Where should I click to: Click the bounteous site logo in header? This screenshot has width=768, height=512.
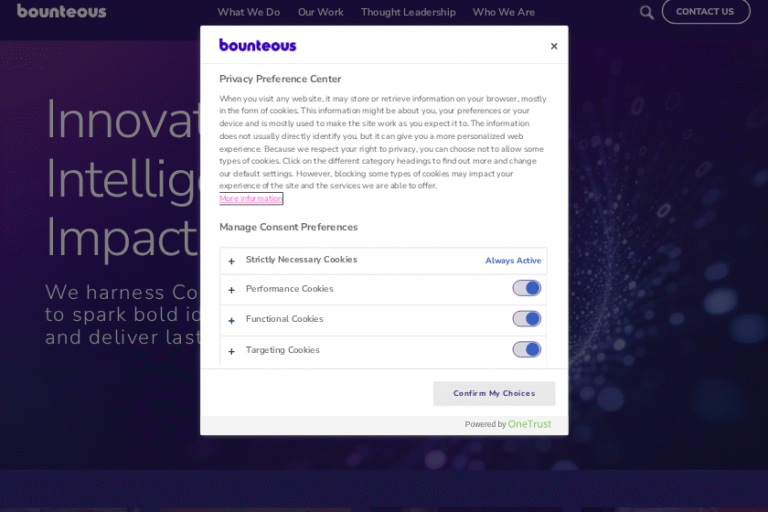point(61,12)
